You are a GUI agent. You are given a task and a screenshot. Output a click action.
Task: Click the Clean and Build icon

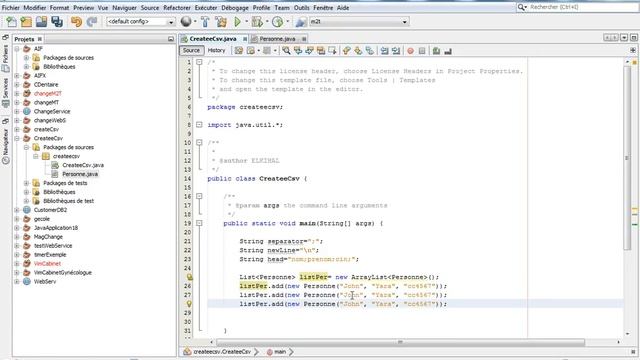coord(221,22)
